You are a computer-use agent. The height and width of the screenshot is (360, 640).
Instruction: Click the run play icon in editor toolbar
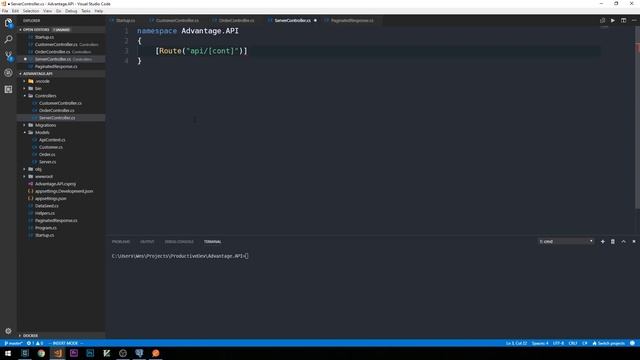coord(613,20)
